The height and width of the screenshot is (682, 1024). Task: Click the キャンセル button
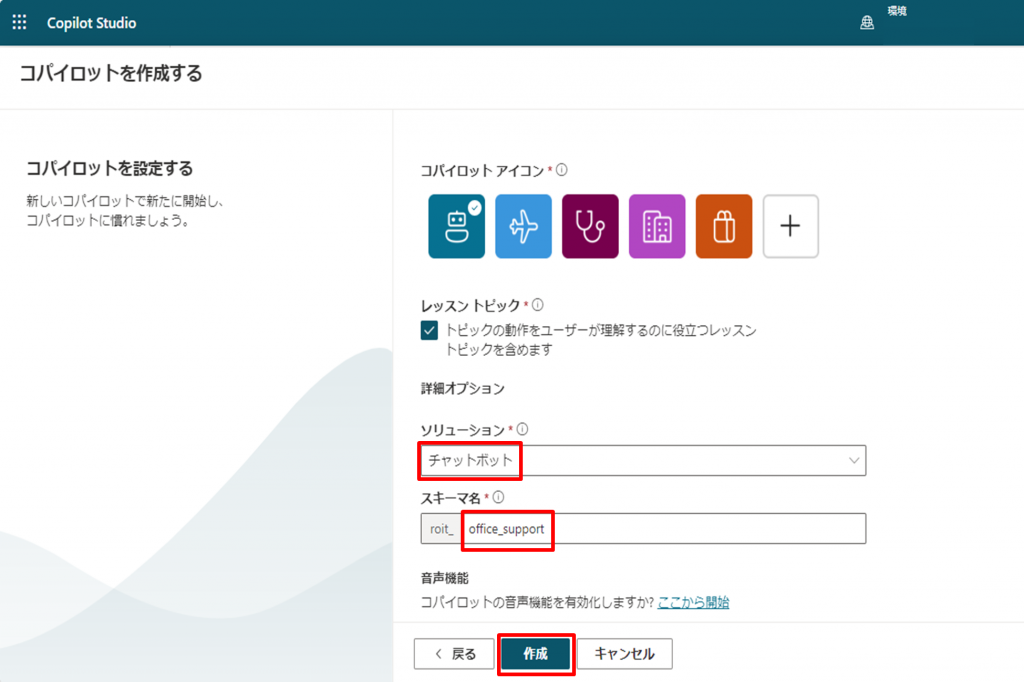(624, 653)
